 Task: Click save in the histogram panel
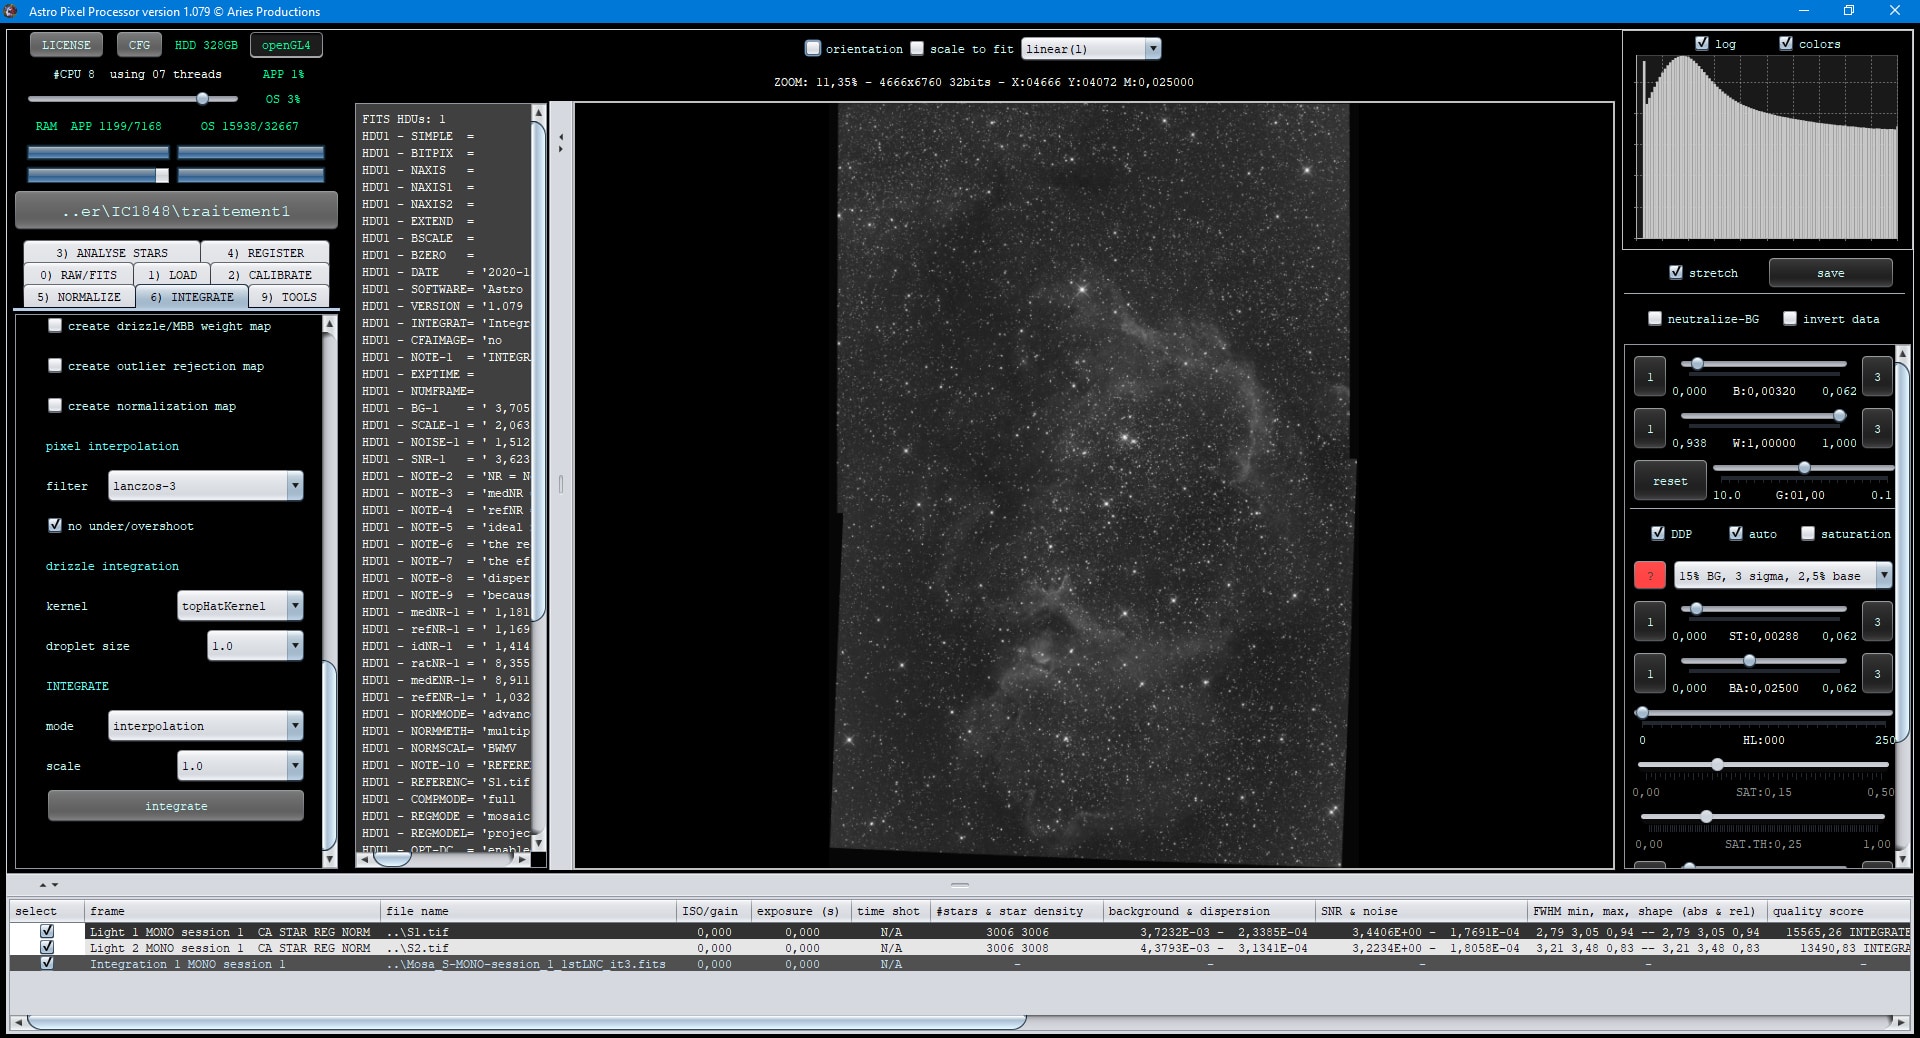point(1829,272)
